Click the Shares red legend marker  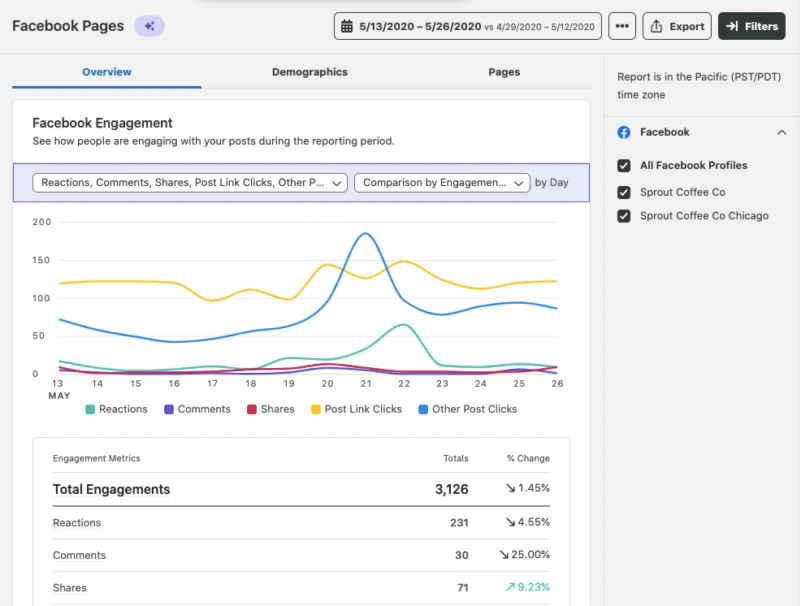click(x=252, y=409)
